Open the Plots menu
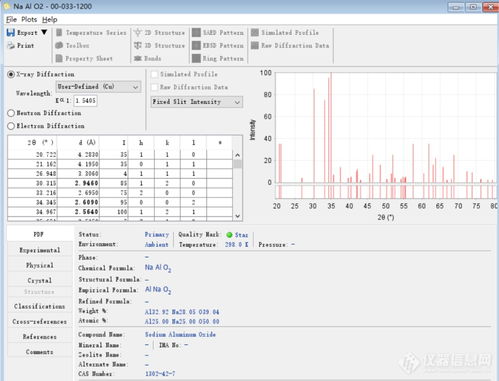This screenshot has width=499, height=381. [29, 19]
